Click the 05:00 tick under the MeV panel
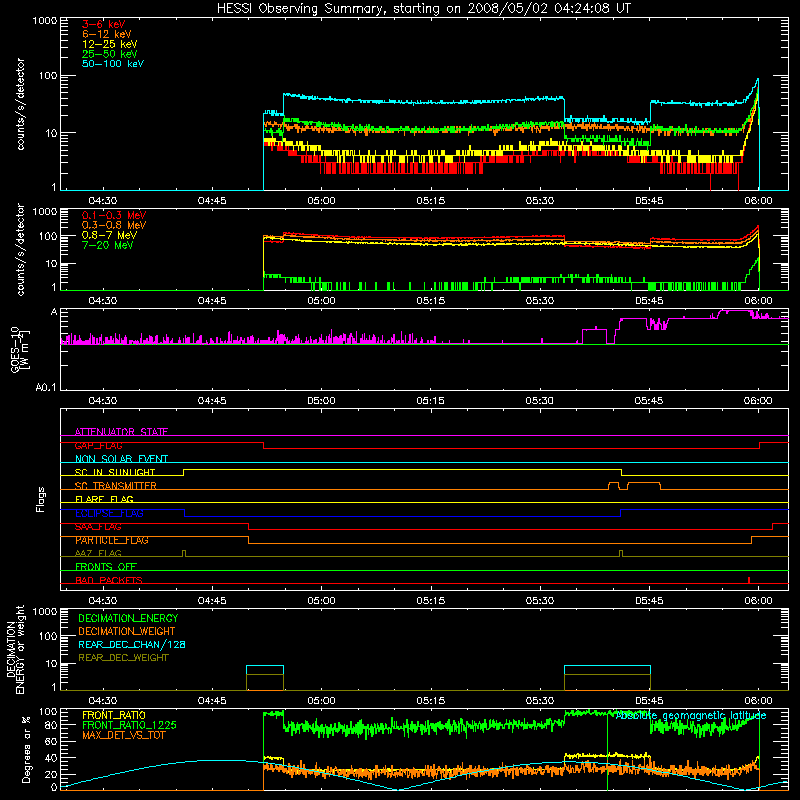 321,301
